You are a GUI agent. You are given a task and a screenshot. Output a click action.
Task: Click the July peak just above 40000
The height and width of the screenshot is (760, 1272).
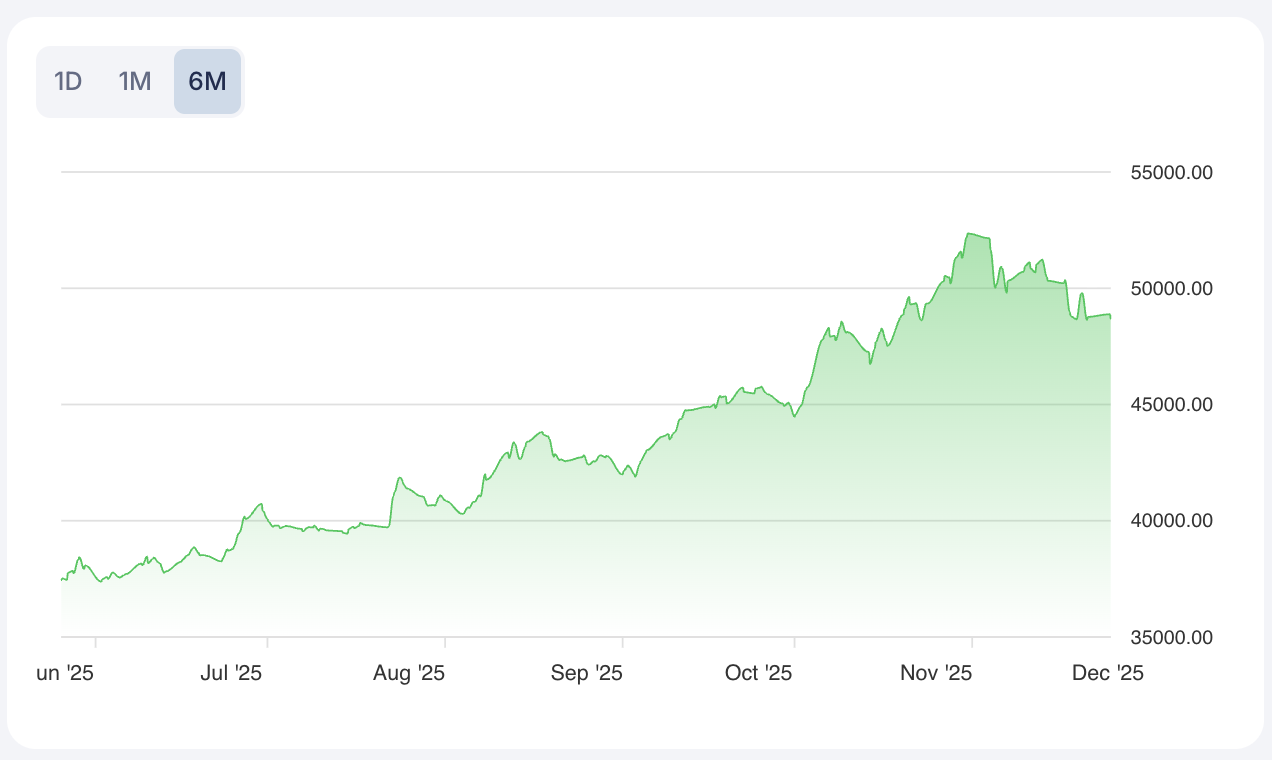(261, 504)
